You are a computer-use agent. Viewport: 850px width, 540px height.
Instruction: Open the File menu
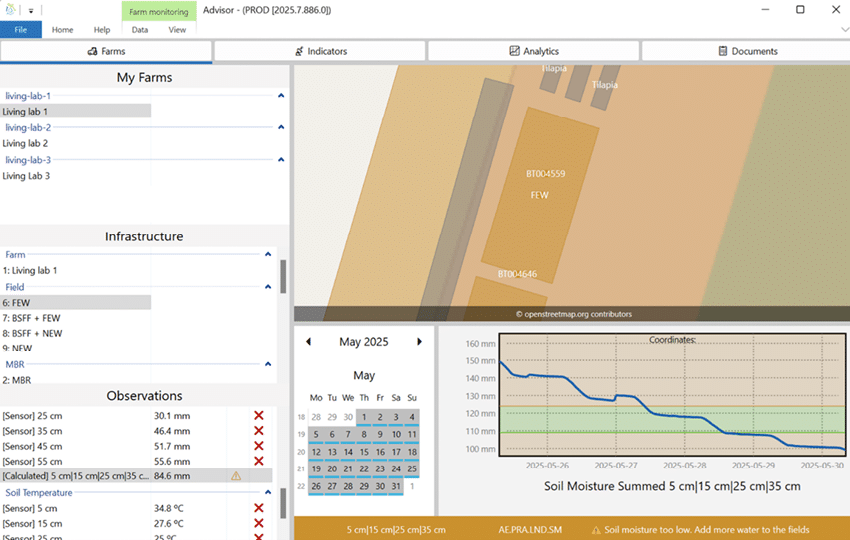tap(20, 30)
